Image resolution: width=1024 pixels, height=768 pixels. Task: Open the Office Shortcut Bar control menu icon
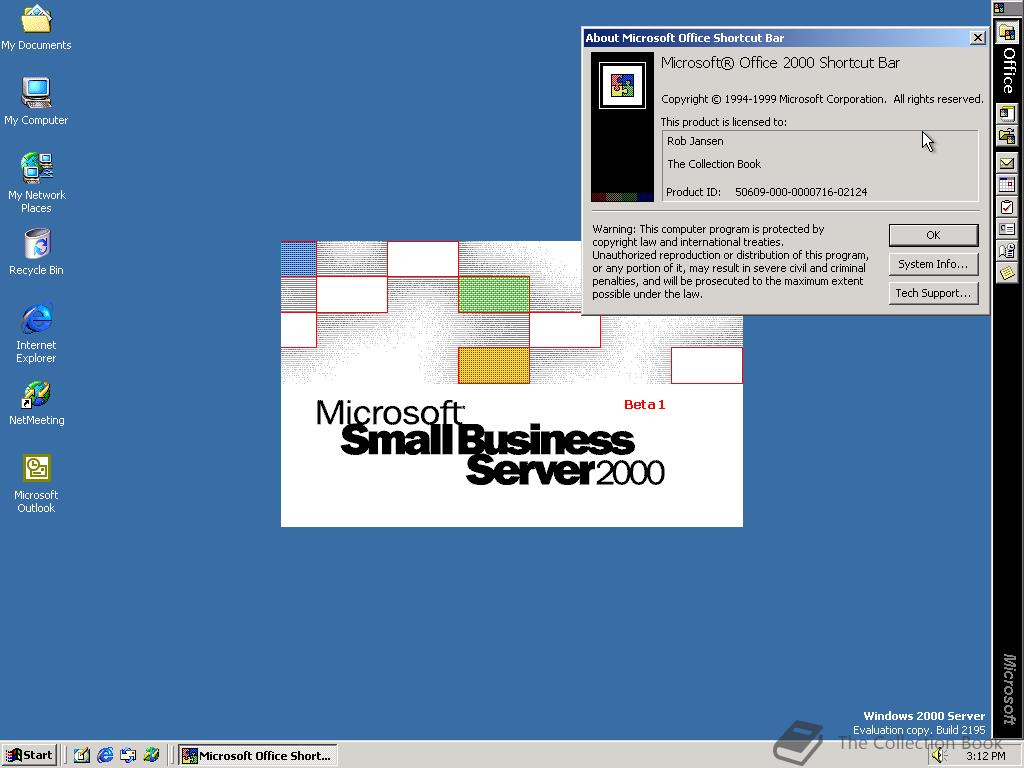pyautogui.click(x=1000, y=8)
